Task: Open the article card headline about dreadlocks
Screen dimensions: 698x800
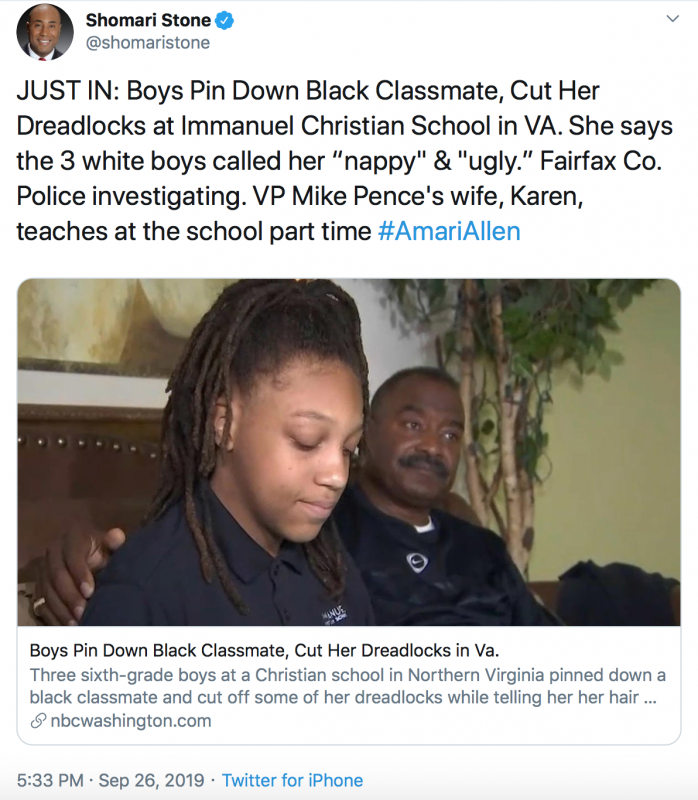Action: click(264, 651)
